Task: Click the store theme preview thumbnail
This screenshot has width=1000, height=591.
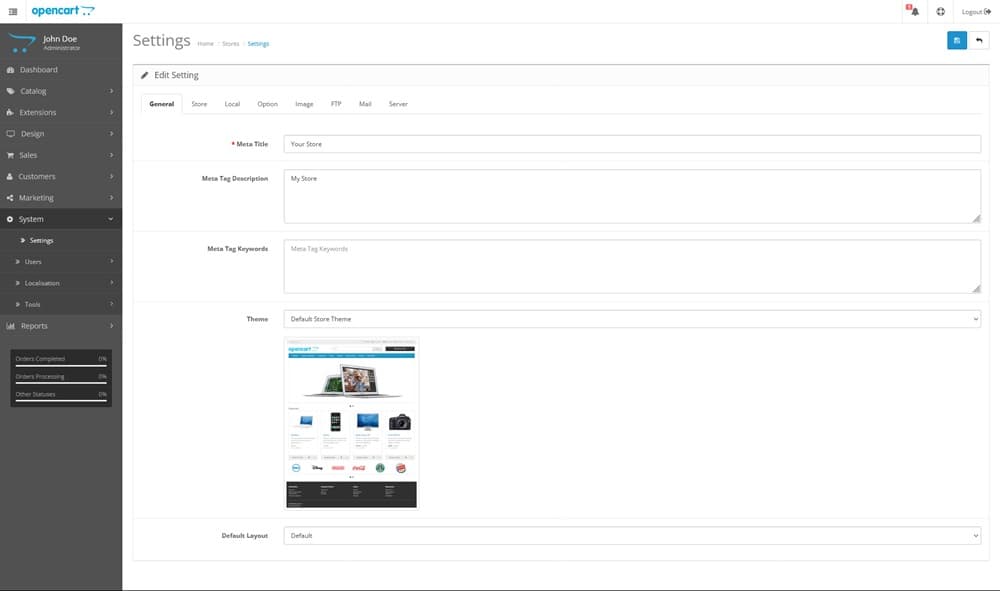Action: tap(351, 424)
